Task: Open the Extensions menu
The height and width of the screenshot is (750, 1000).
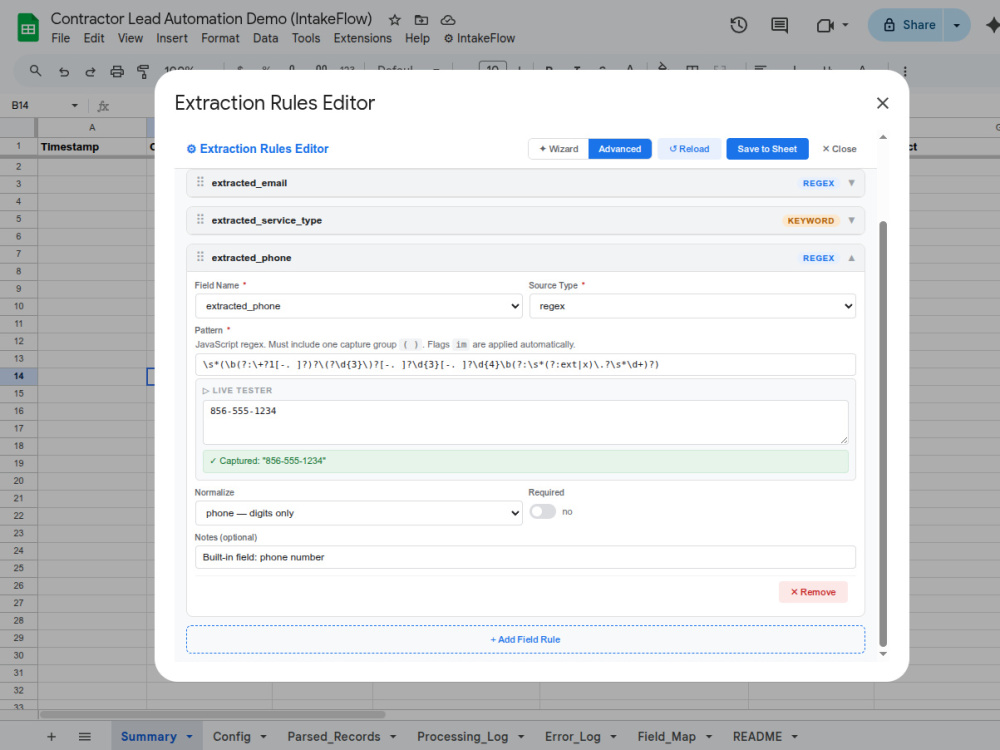Action: [362, 38]
